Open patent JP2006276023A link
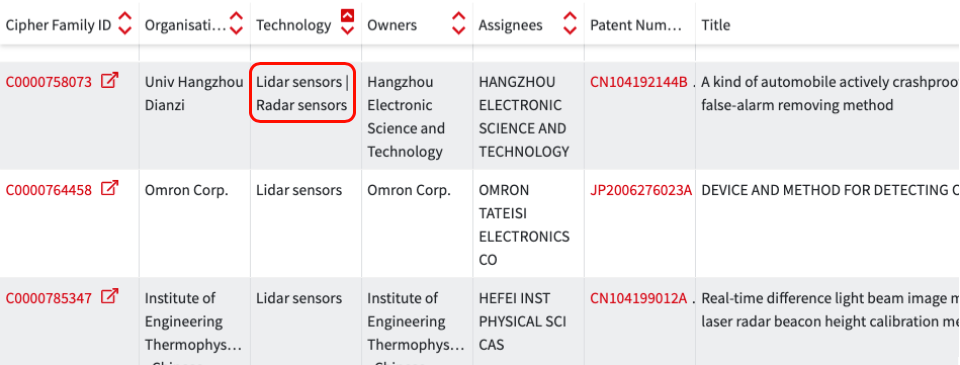 tap(641, 190)
